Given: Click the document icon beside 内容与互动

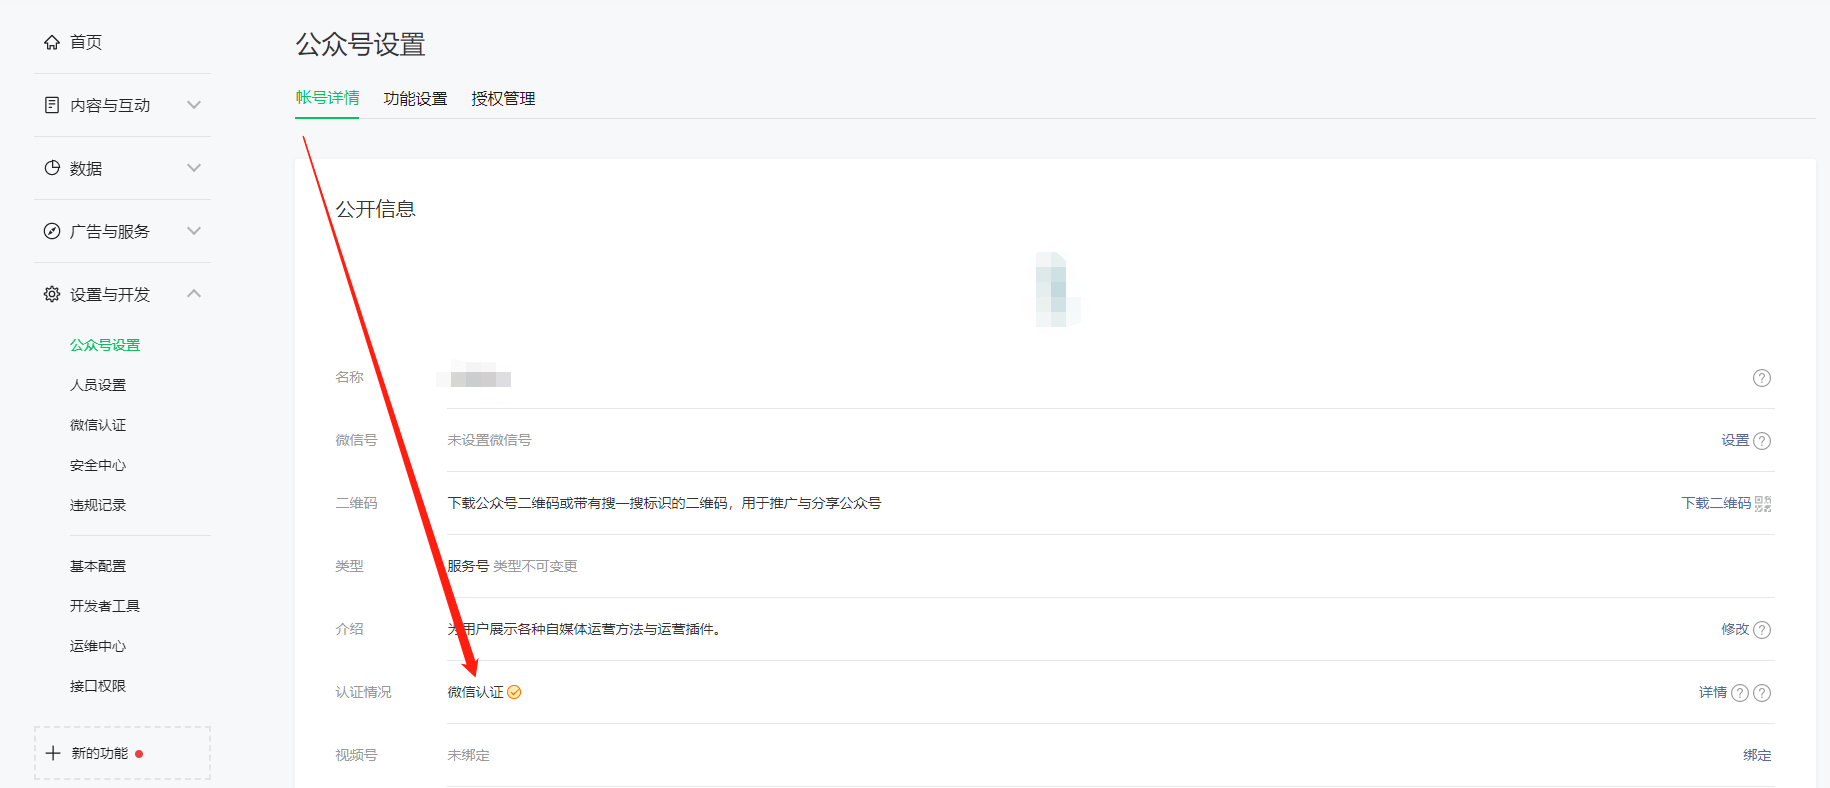Looking at the screenshot, I should click(52, 105).
